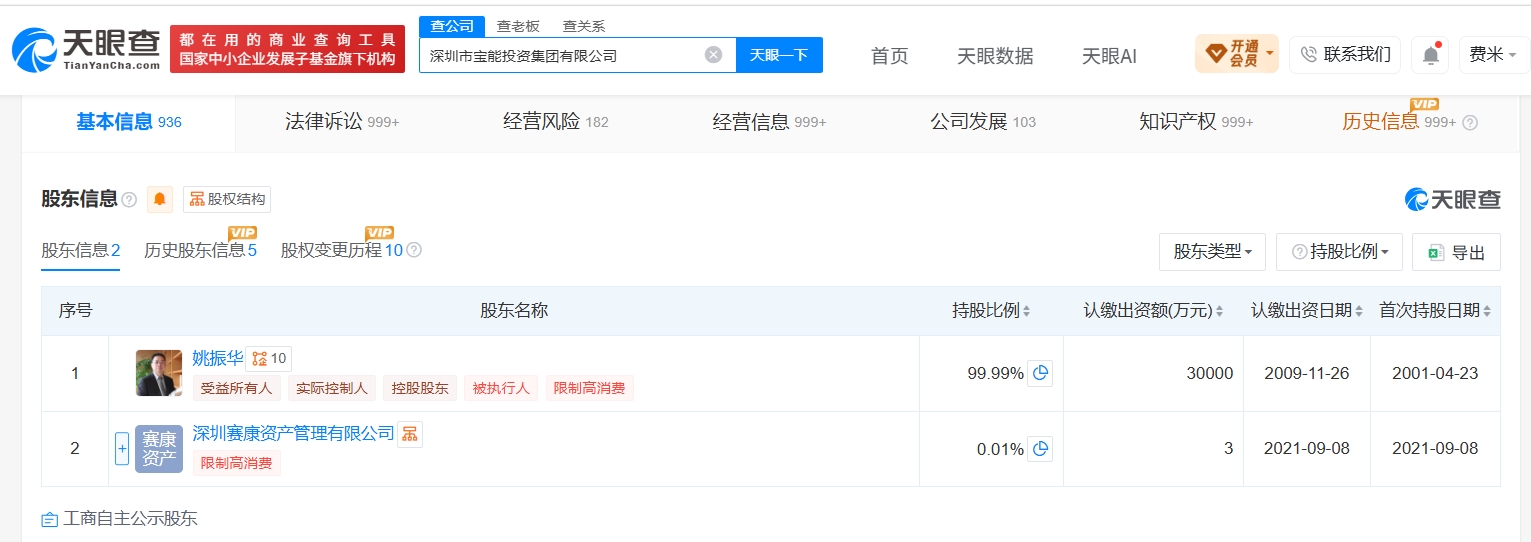
Task: Open 知识产权 tab
Action: pyautogui.click(x=1196, y=122)
